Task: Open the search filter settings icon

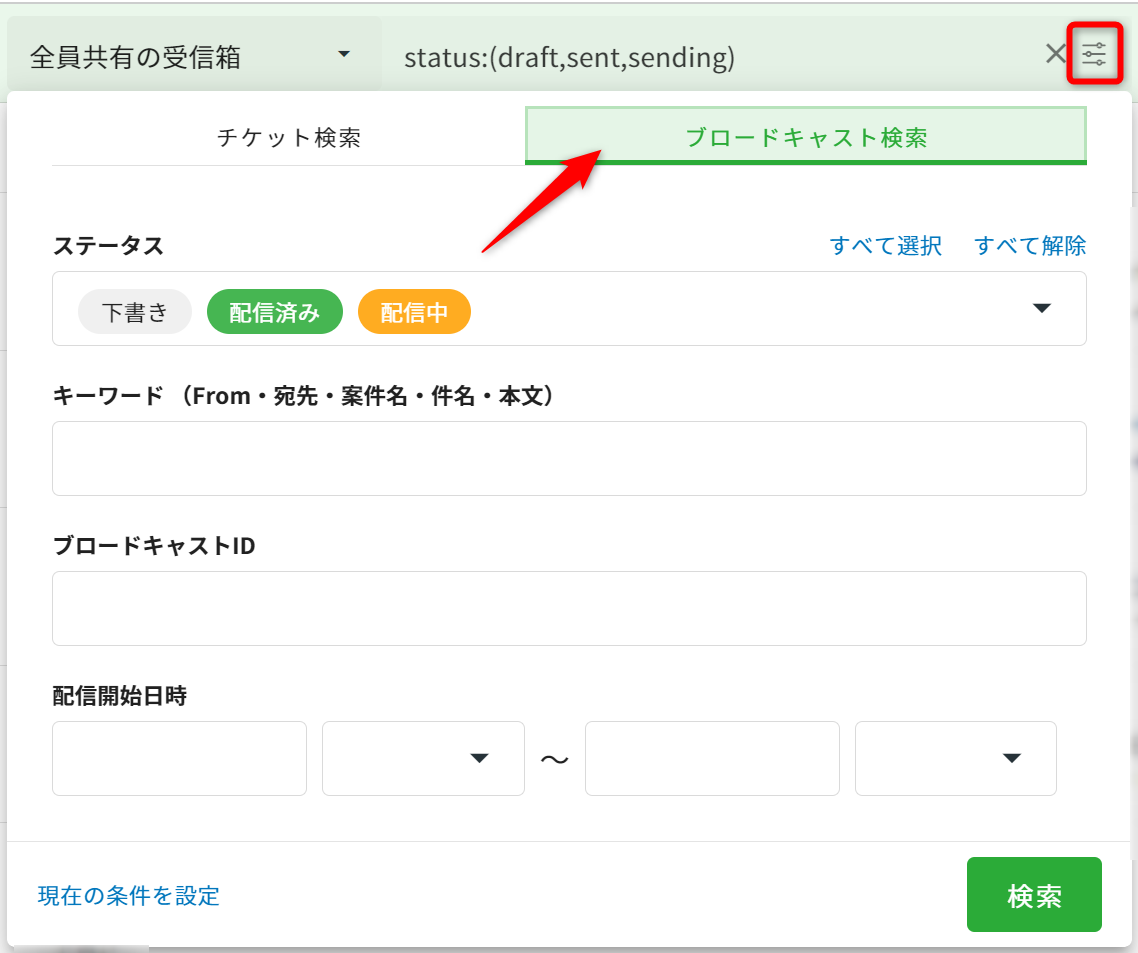Action: click(x=1094, y=54)
